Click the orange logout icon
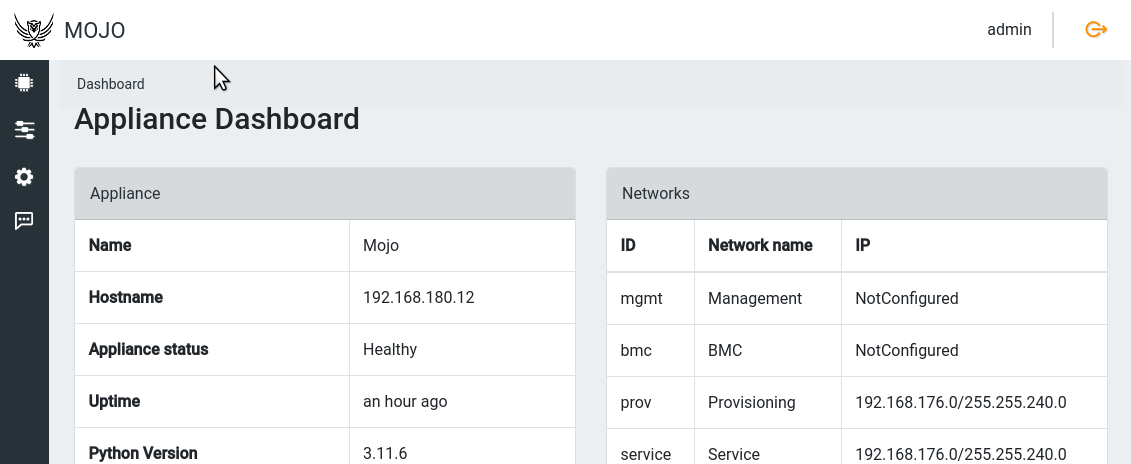This screenshot has height=464, width=1131. point(1096,30)
